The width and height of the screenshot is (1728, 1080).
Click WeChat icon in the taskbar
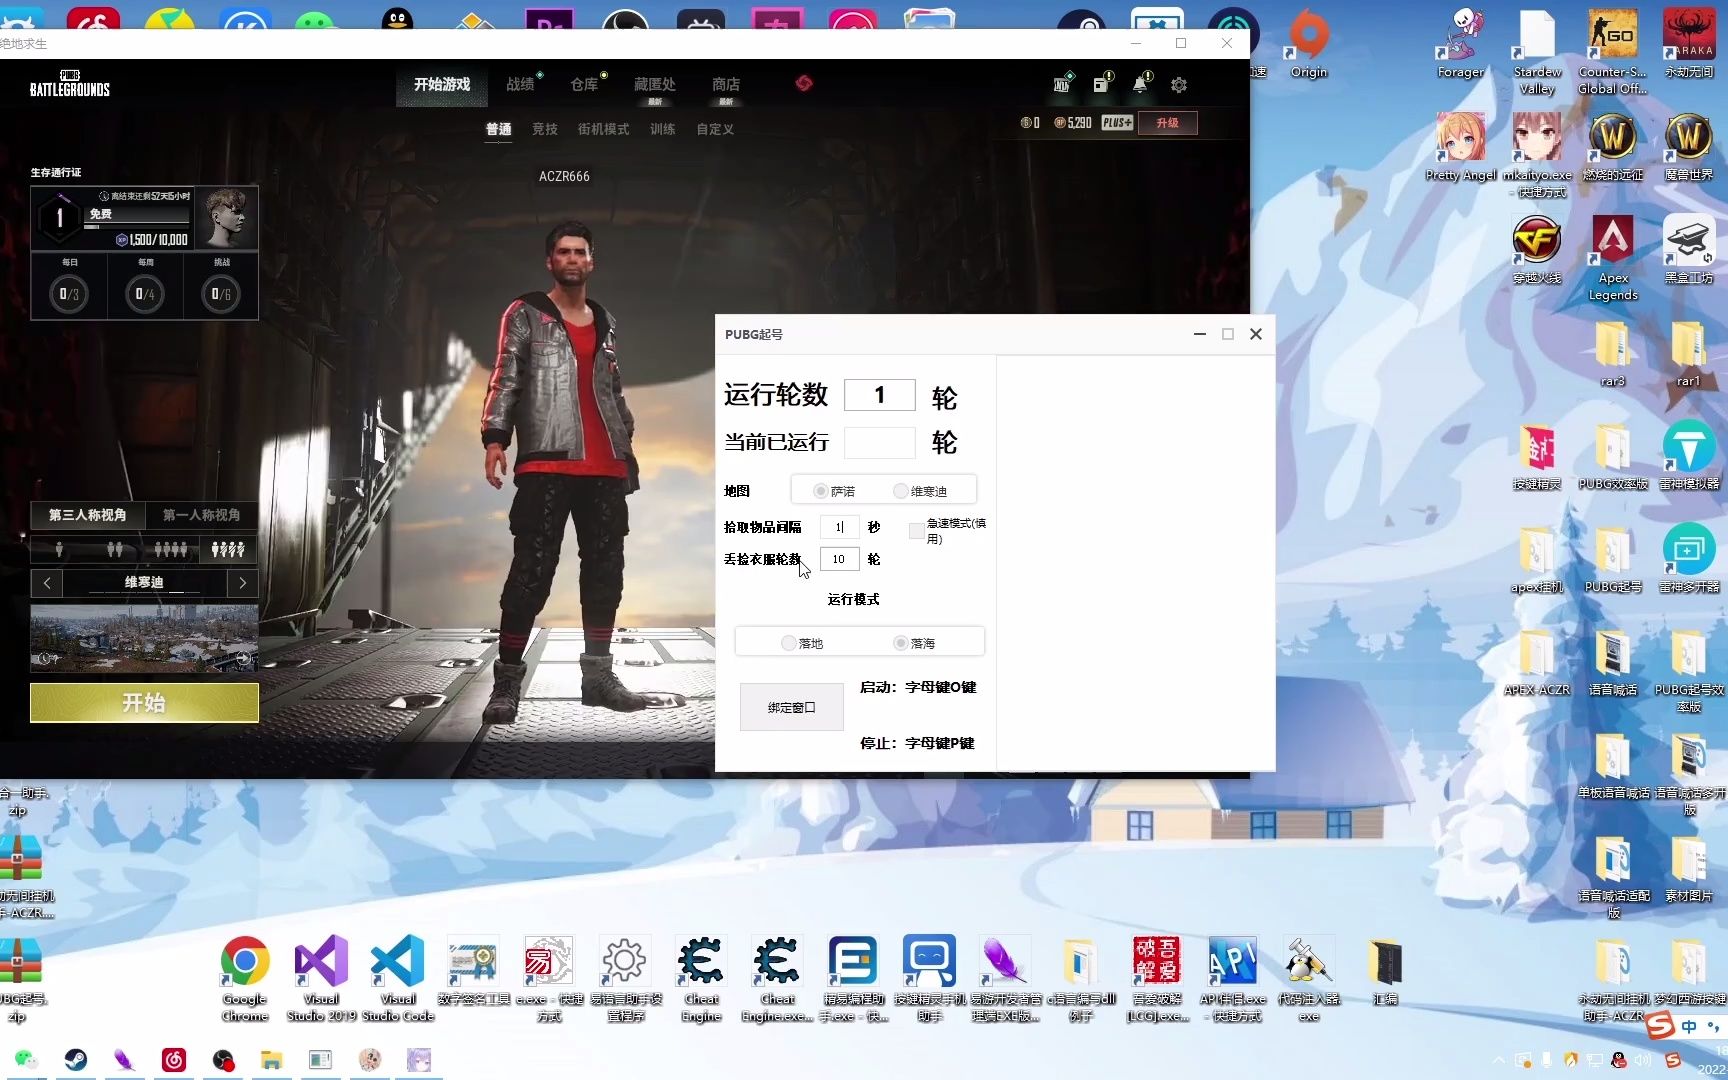(x=25, y=1060)
